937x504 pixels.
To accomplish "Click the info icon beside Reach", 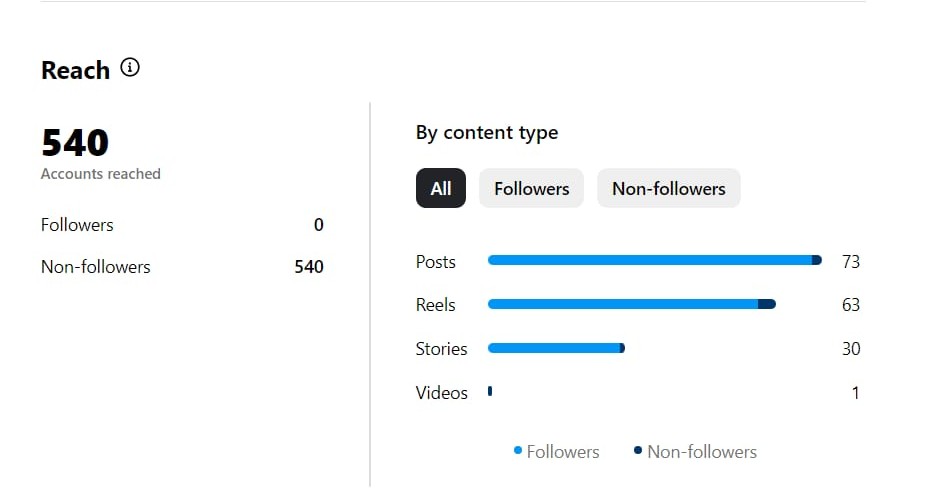I will click(x=130, y=68).
